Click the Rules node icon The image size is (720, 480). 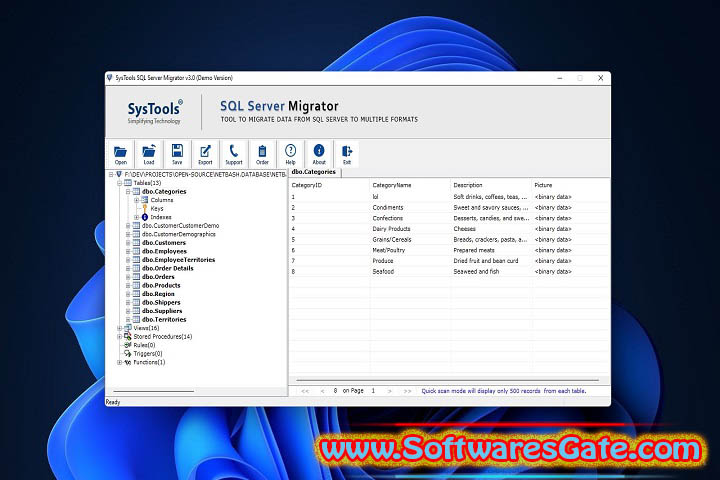128,345
